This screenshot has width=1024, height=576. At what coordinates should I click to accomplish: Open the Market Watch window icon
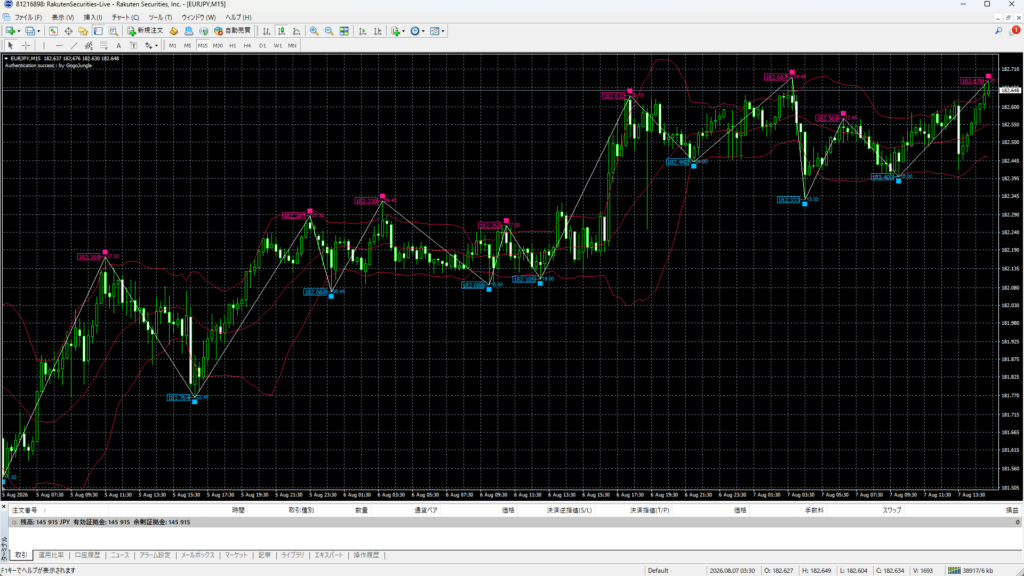tap(53, 31)
